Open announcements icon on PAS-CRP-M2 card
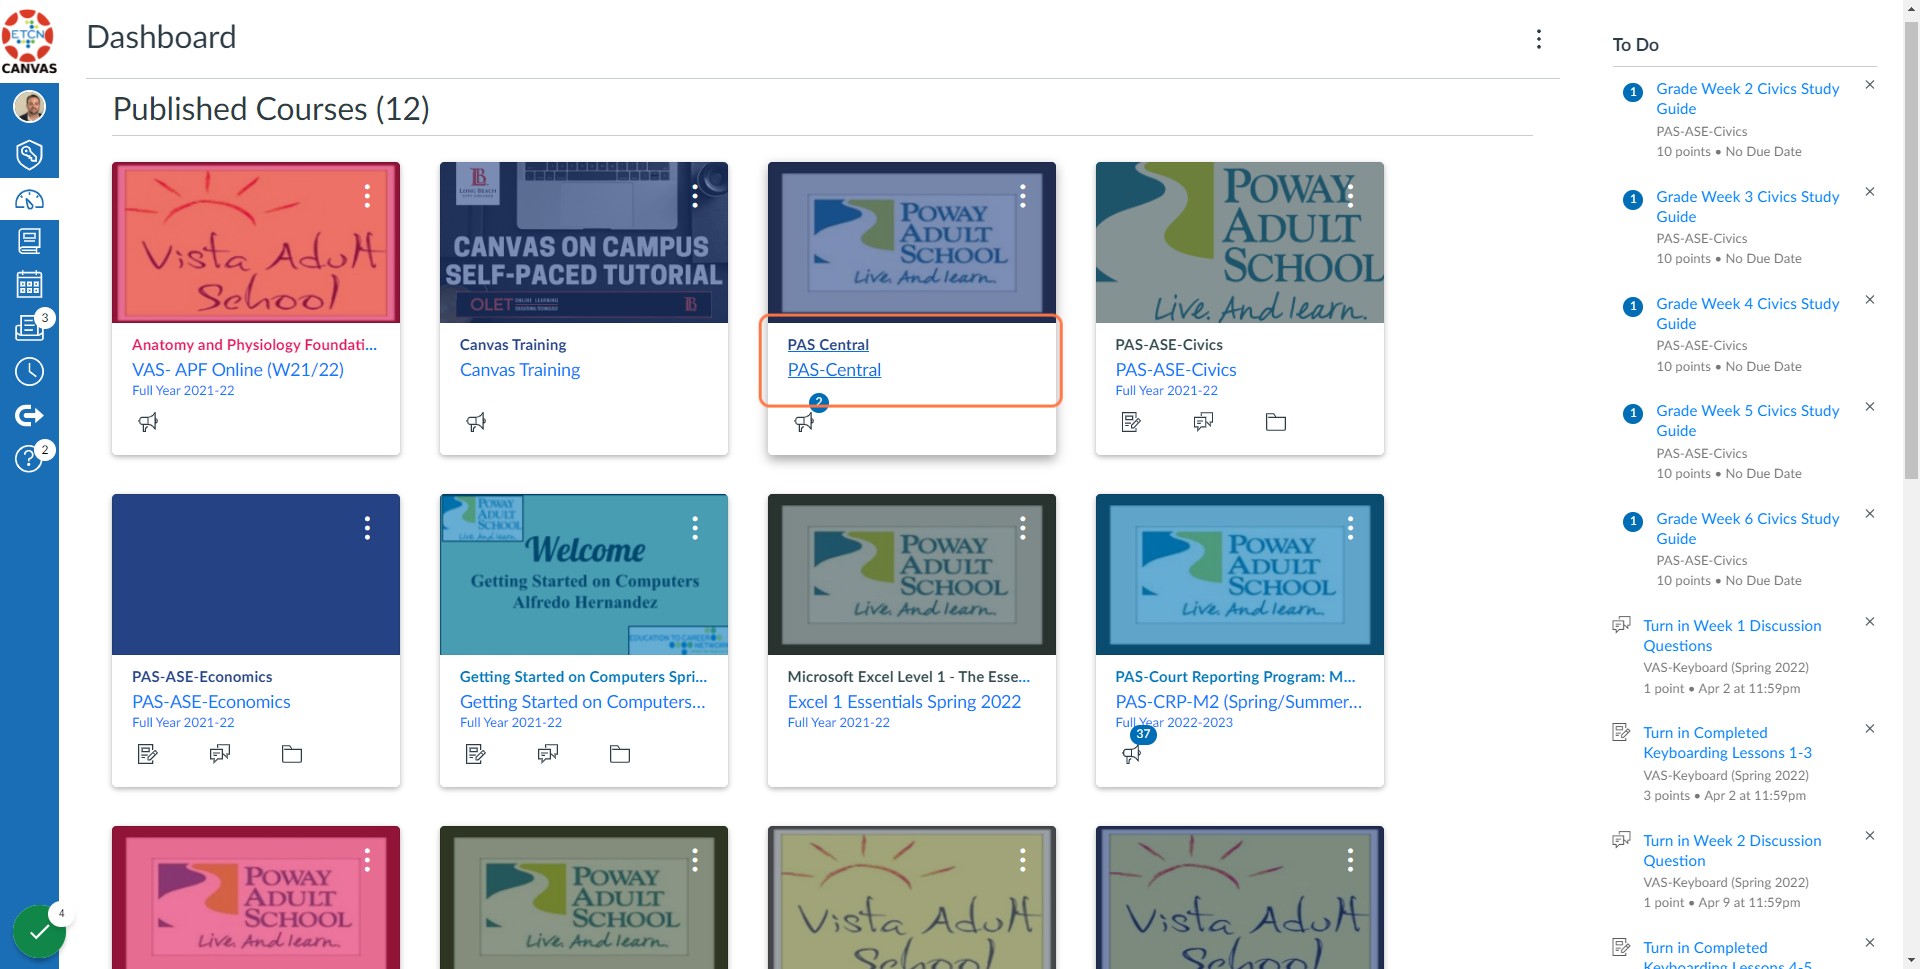The width and height of the screenshot is (1920, 969). (x=1132, y=755)
